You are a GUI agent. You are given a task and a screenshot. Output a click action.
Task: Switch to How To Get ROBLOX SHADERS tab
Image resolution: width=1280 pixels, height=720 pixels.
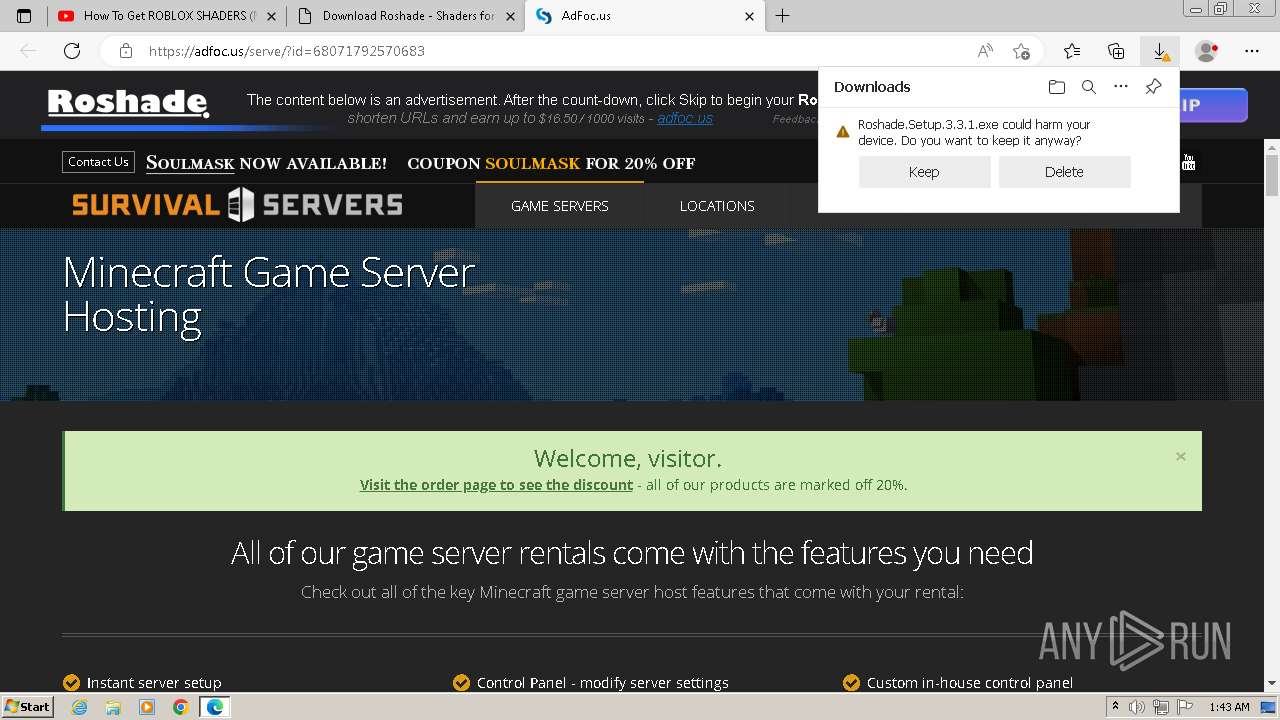coord(165,16)
